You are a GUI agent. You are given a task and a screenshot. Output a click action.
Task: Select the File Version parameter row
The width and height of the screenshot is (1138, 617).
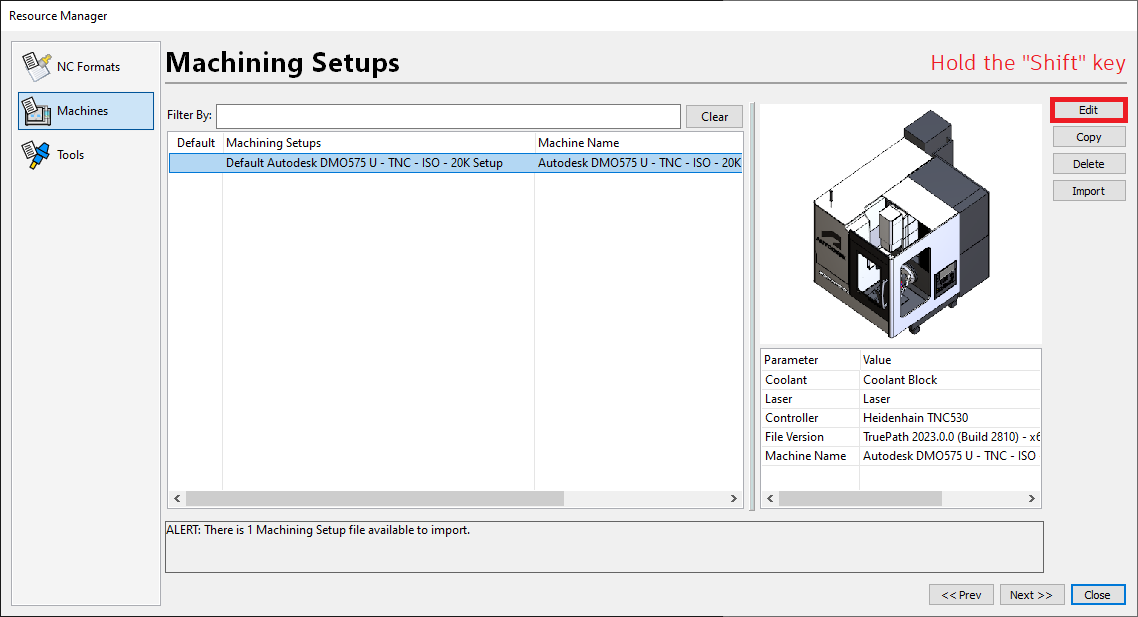click(x=901, y=436)
